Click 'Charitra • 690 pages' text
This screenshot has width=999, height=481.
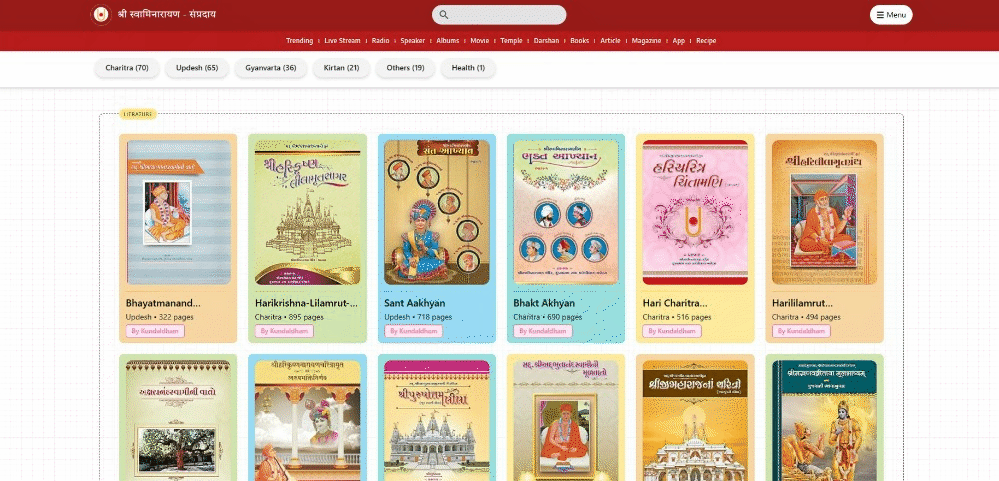[549, 317]
